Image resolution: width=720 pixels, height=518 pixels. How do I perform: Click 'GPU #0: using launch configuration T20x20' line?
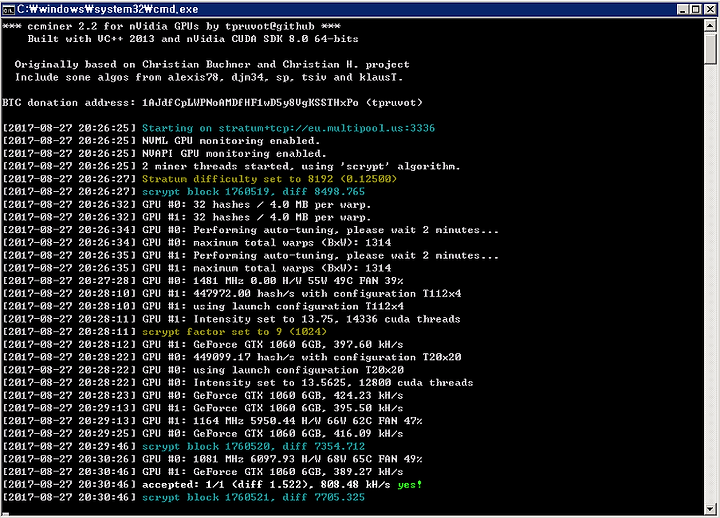(203, 370)
